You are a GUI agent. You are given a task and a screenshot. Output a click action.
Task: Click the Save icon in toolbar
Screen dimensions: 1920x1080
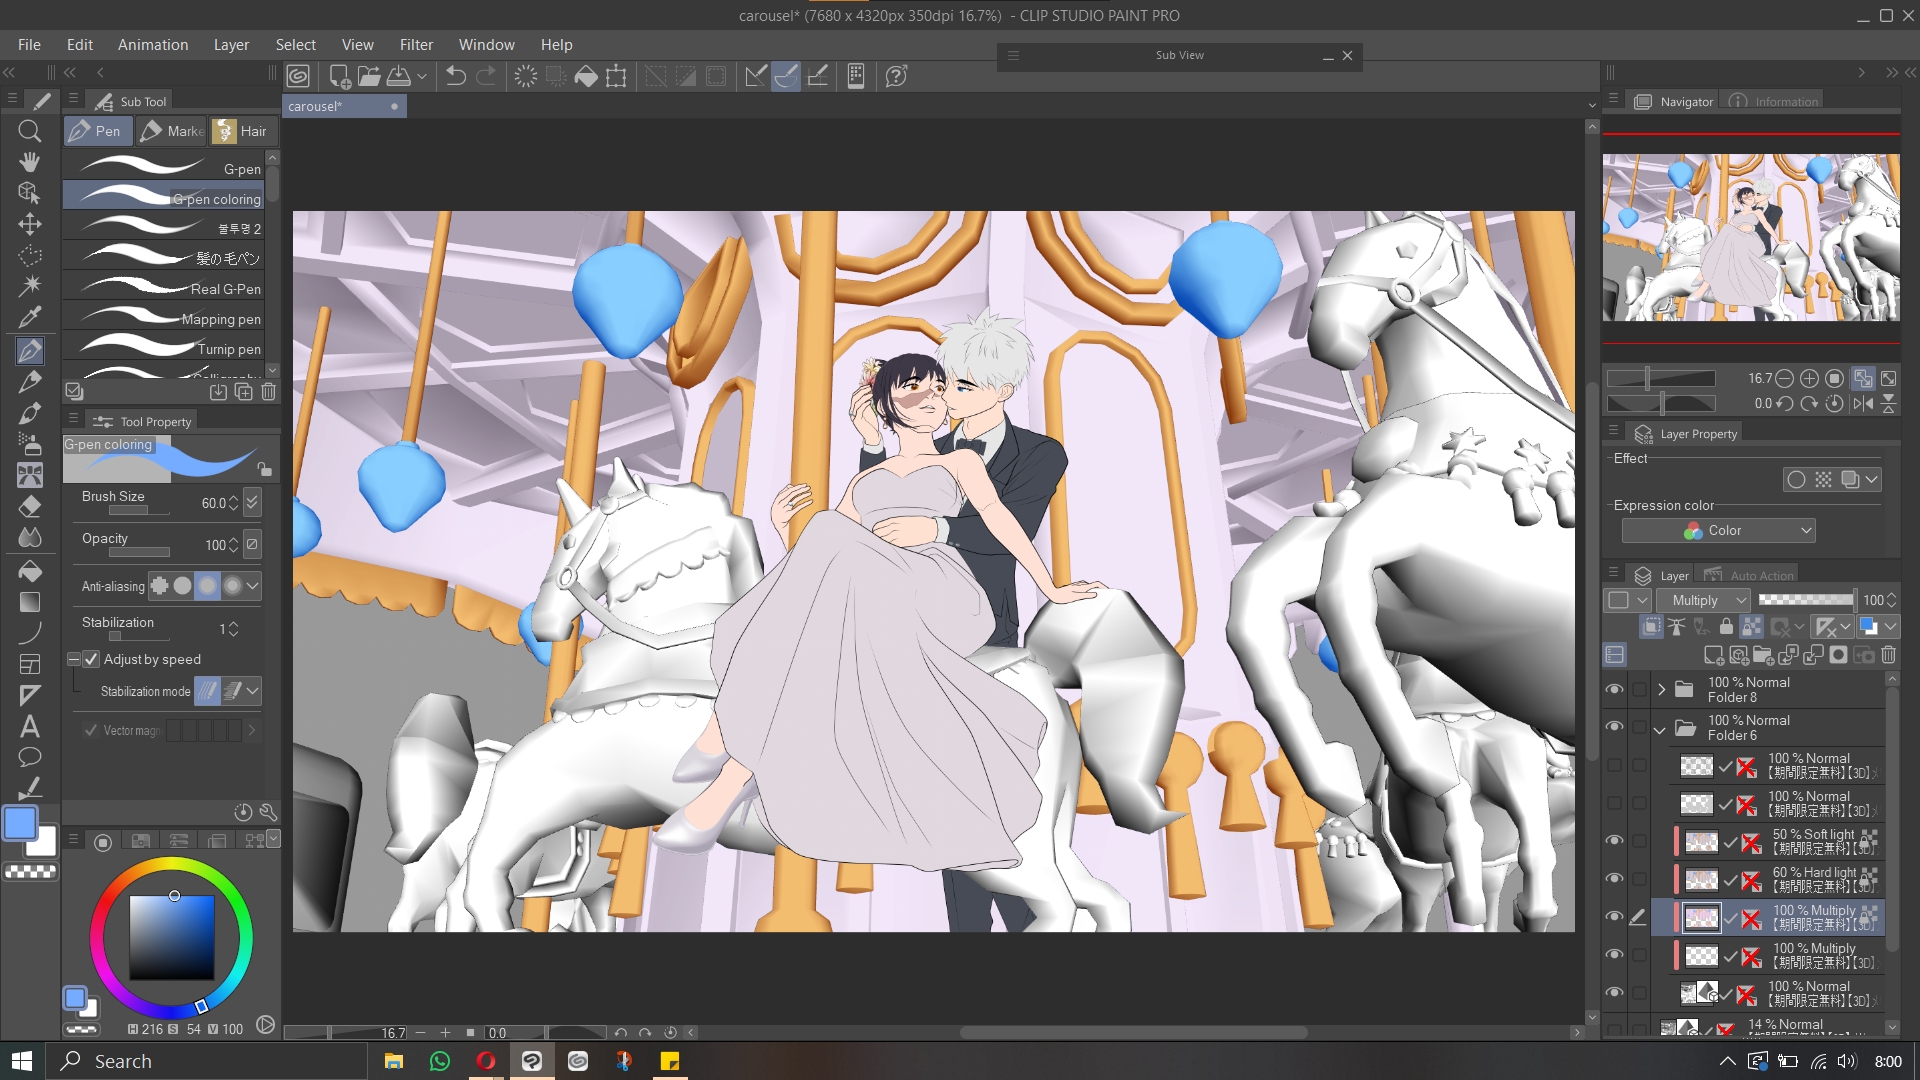tap(399, 76)
